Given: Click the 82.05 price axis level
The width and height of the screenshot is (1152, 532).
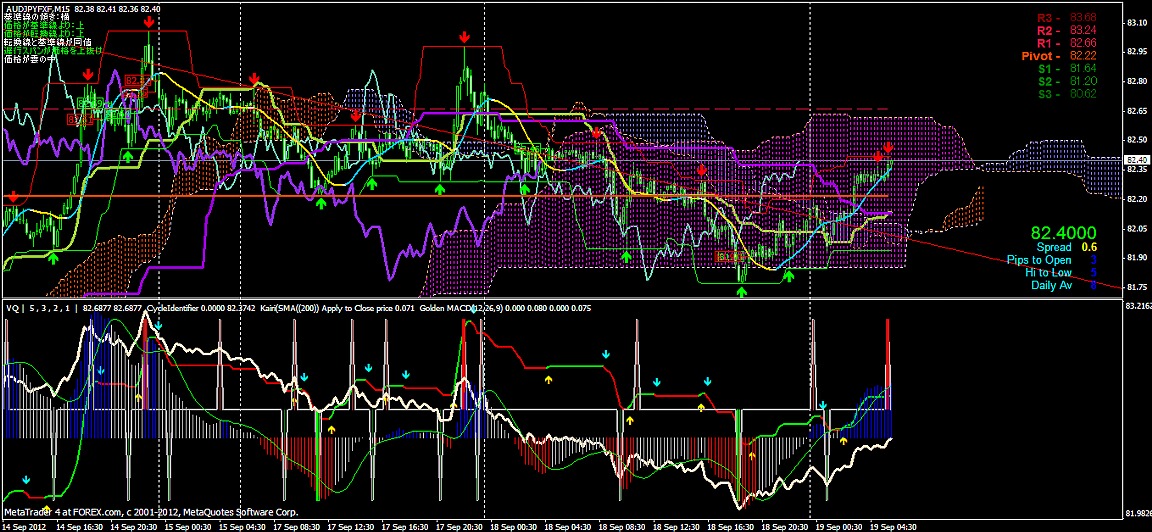Looking at the screenshot, I should [1136, 228].
